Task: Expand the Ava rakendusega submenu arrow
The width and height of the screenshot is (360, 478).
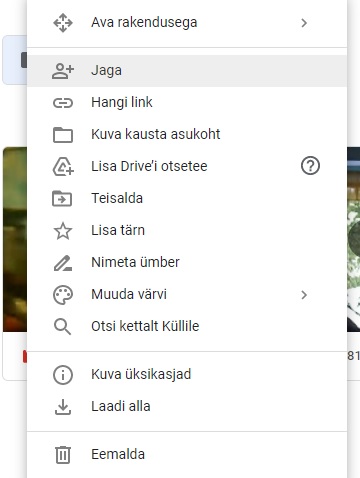Action: click(304, 23)
